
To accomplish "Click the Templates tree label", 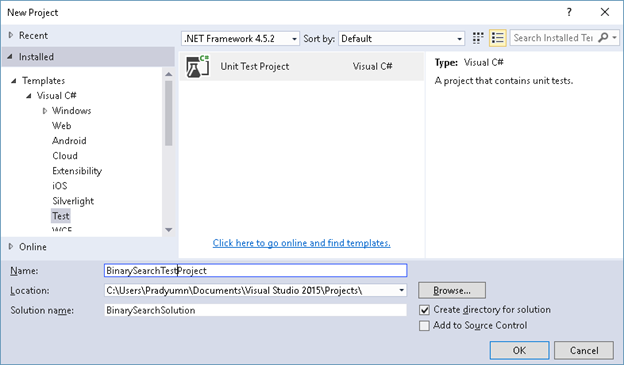I will (44, 80).
